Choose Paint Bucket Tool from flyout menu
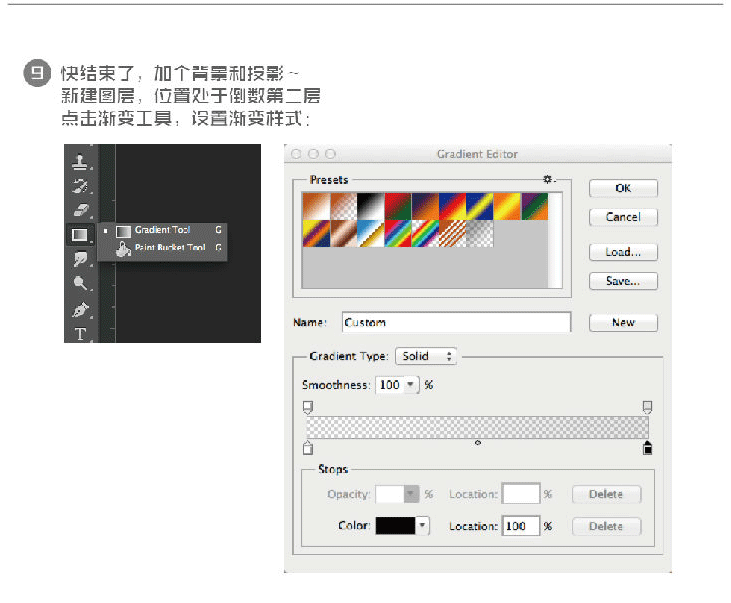This screenshot has width=731, height=603. coord(162,248)
